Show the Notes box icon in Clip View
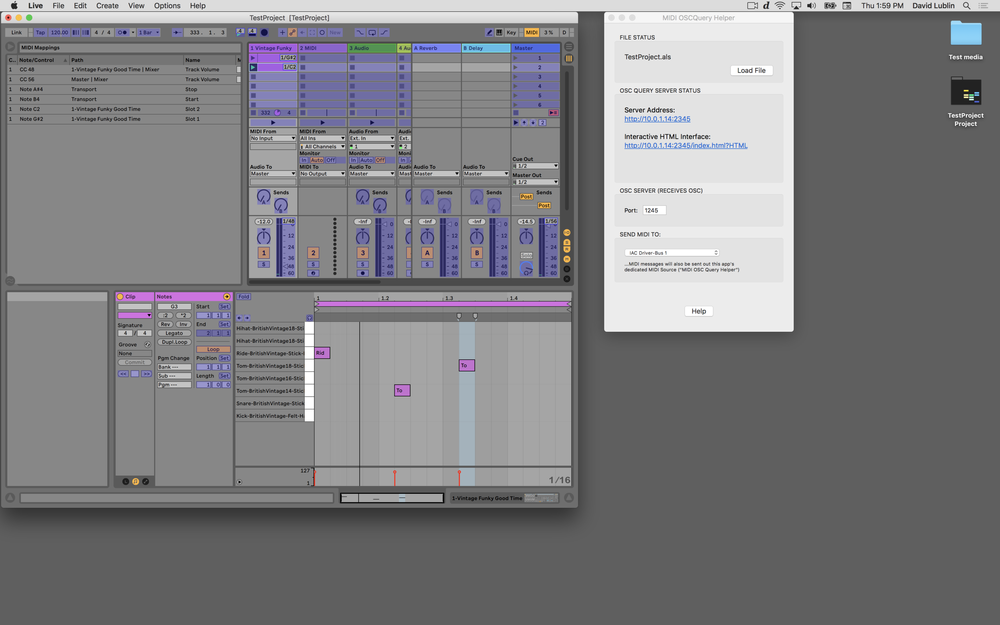The width and height of the screenshot is (1000, 625). coord(135,482)
